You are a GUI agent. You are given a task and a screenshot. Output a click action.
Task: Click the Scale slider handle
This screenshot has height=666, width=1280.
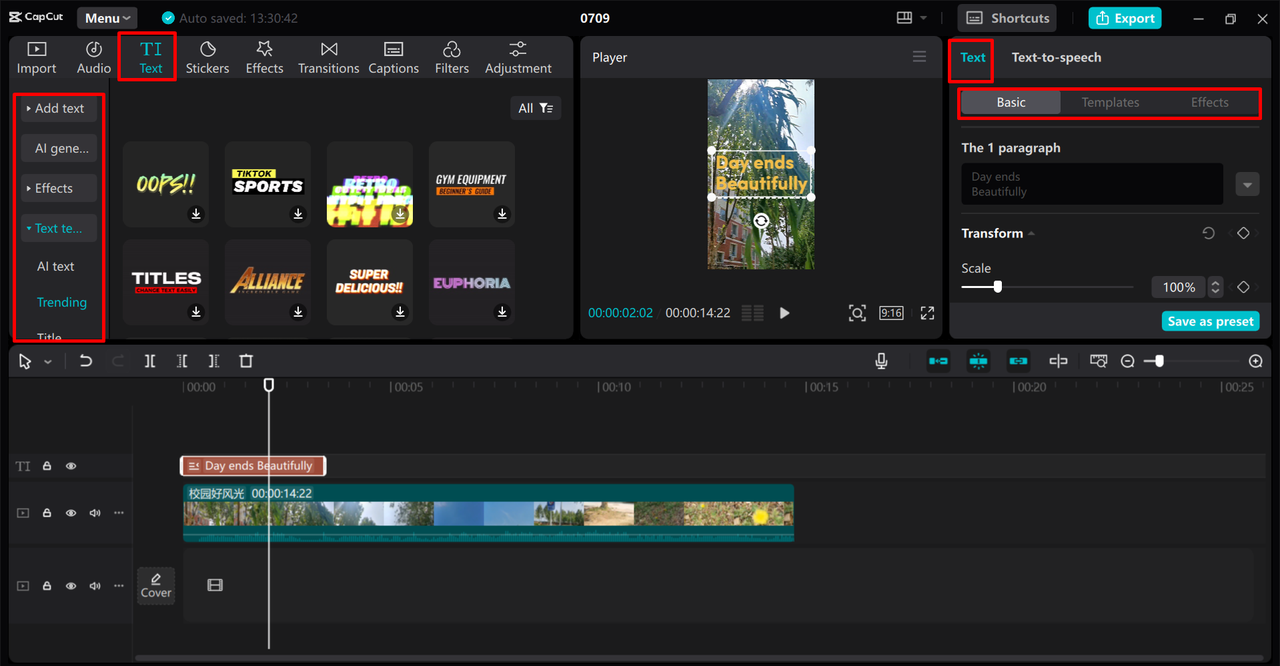point(997,287)
